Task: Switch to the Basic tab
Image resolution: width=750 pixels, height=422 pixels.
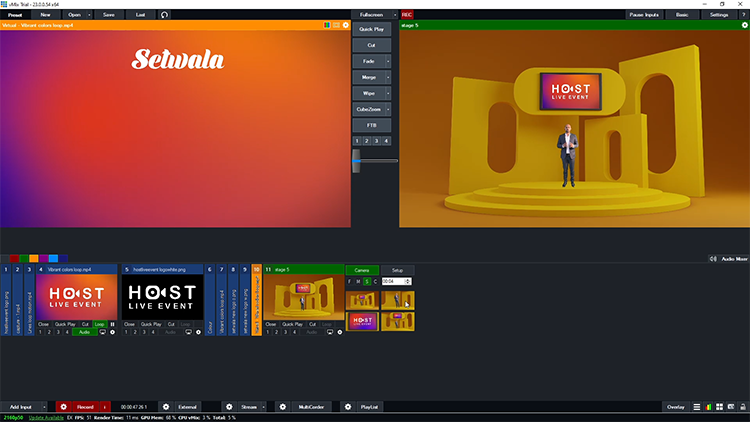Action: (681, 15)
